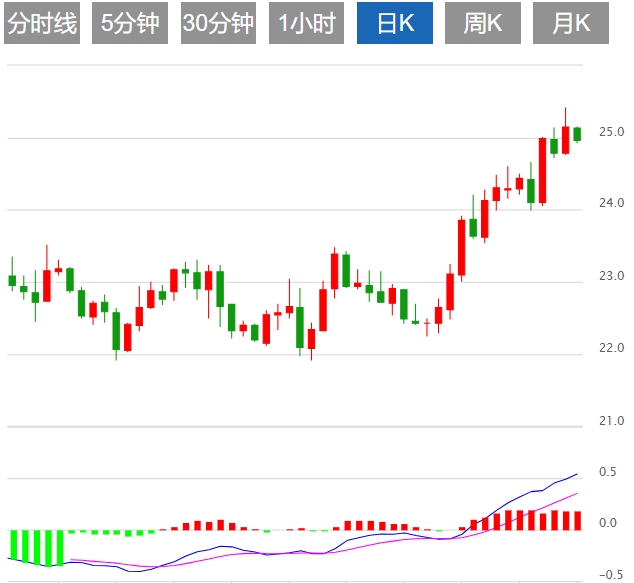The height and width of the screenshot is (583, 634).
Task: Select the highlighted 日K tab
Action: pyautogui.click(x=394, y=24)
